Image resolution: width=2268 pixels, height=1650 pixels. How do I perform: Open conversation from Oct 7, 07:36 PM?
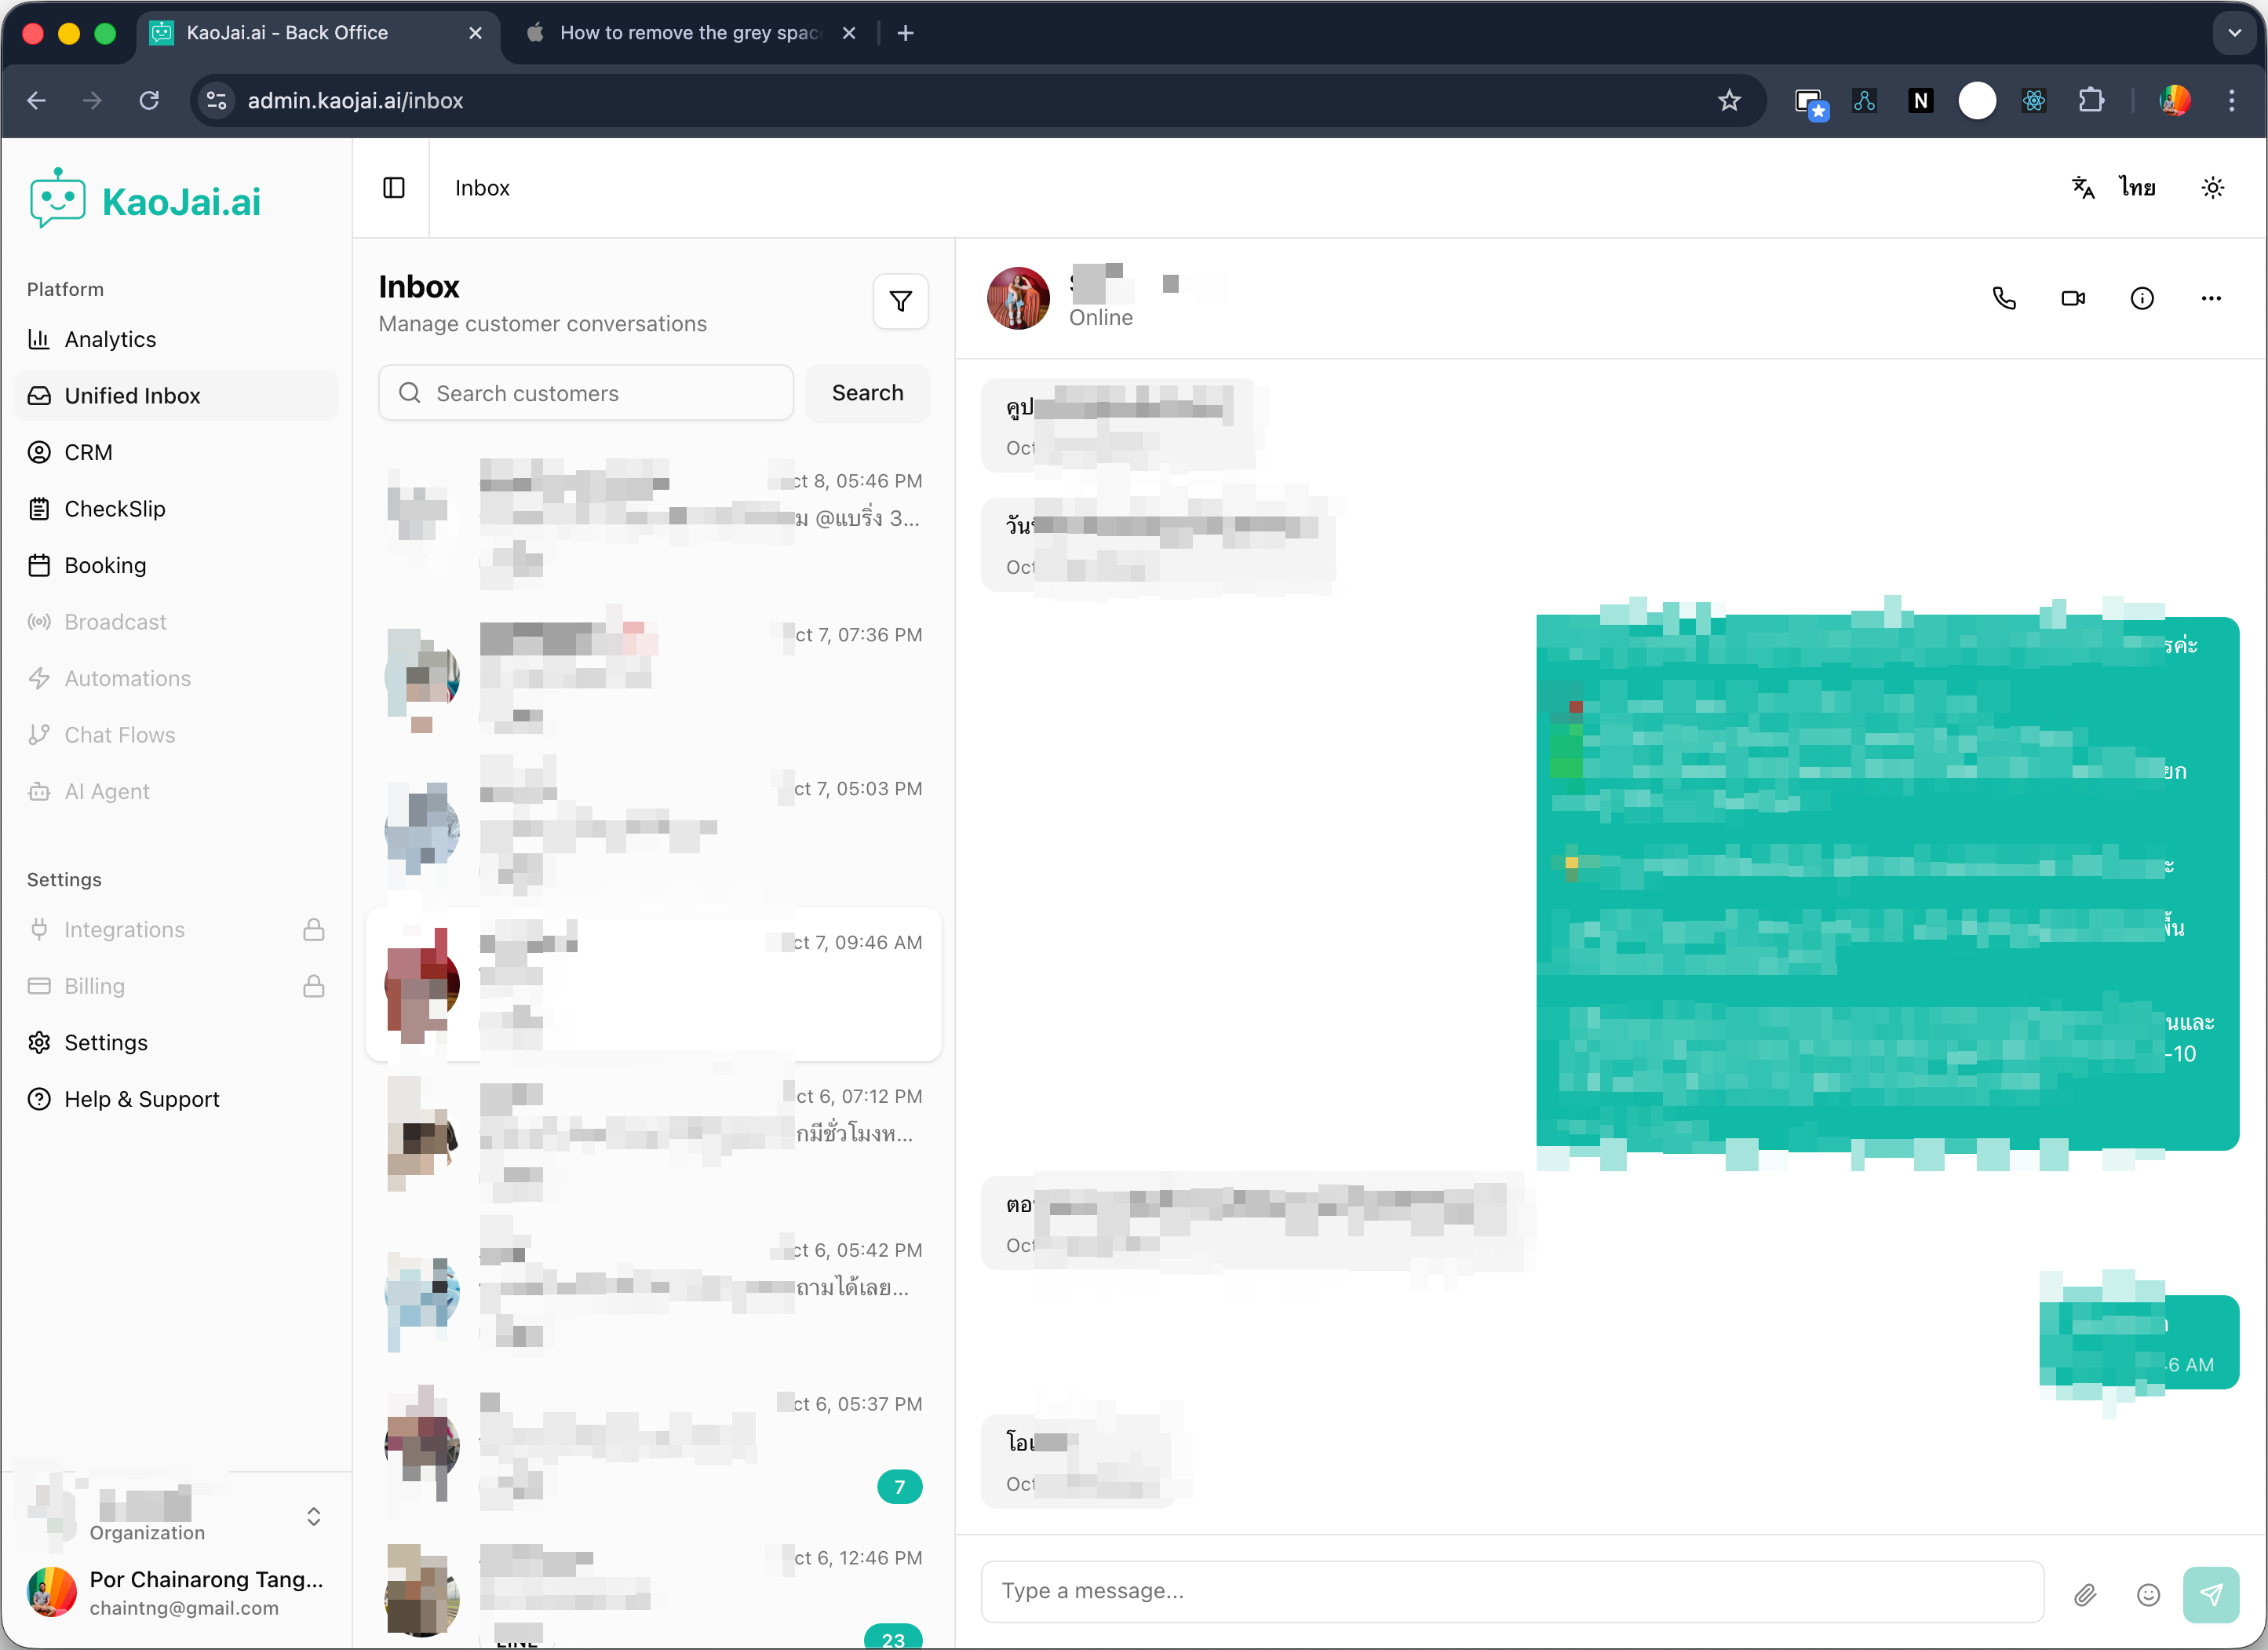(653, 672)
